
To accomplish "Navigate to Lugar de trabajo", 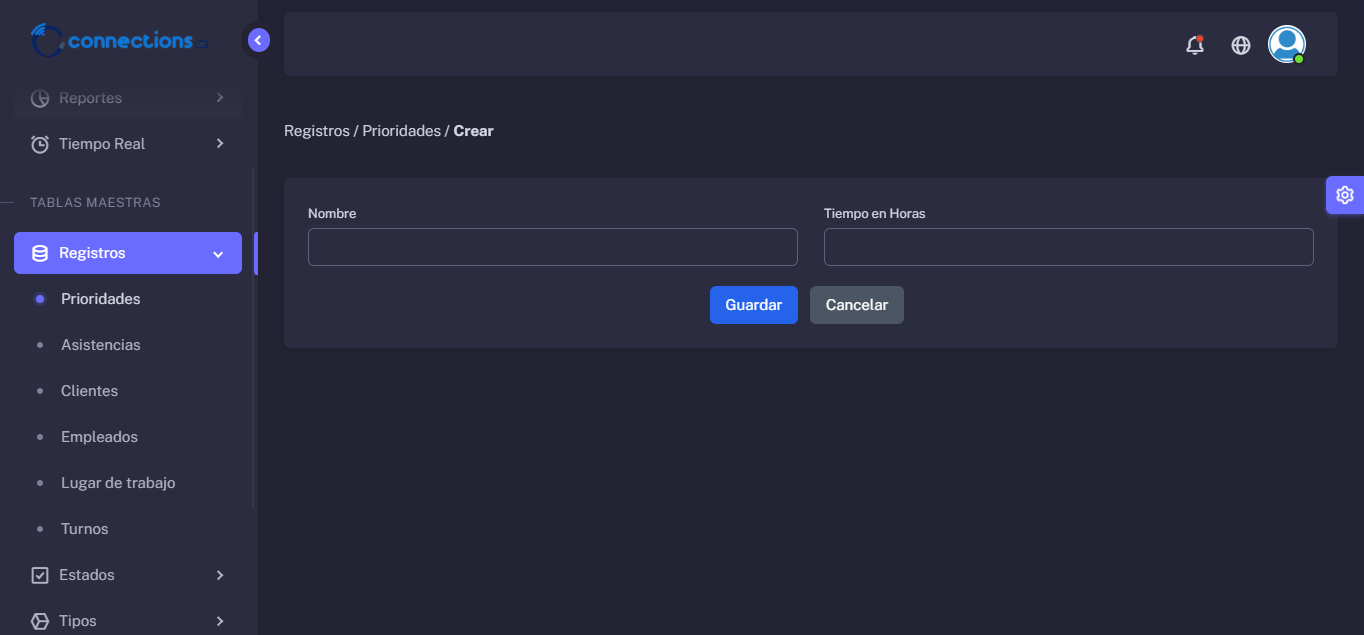I will (118, 483).
